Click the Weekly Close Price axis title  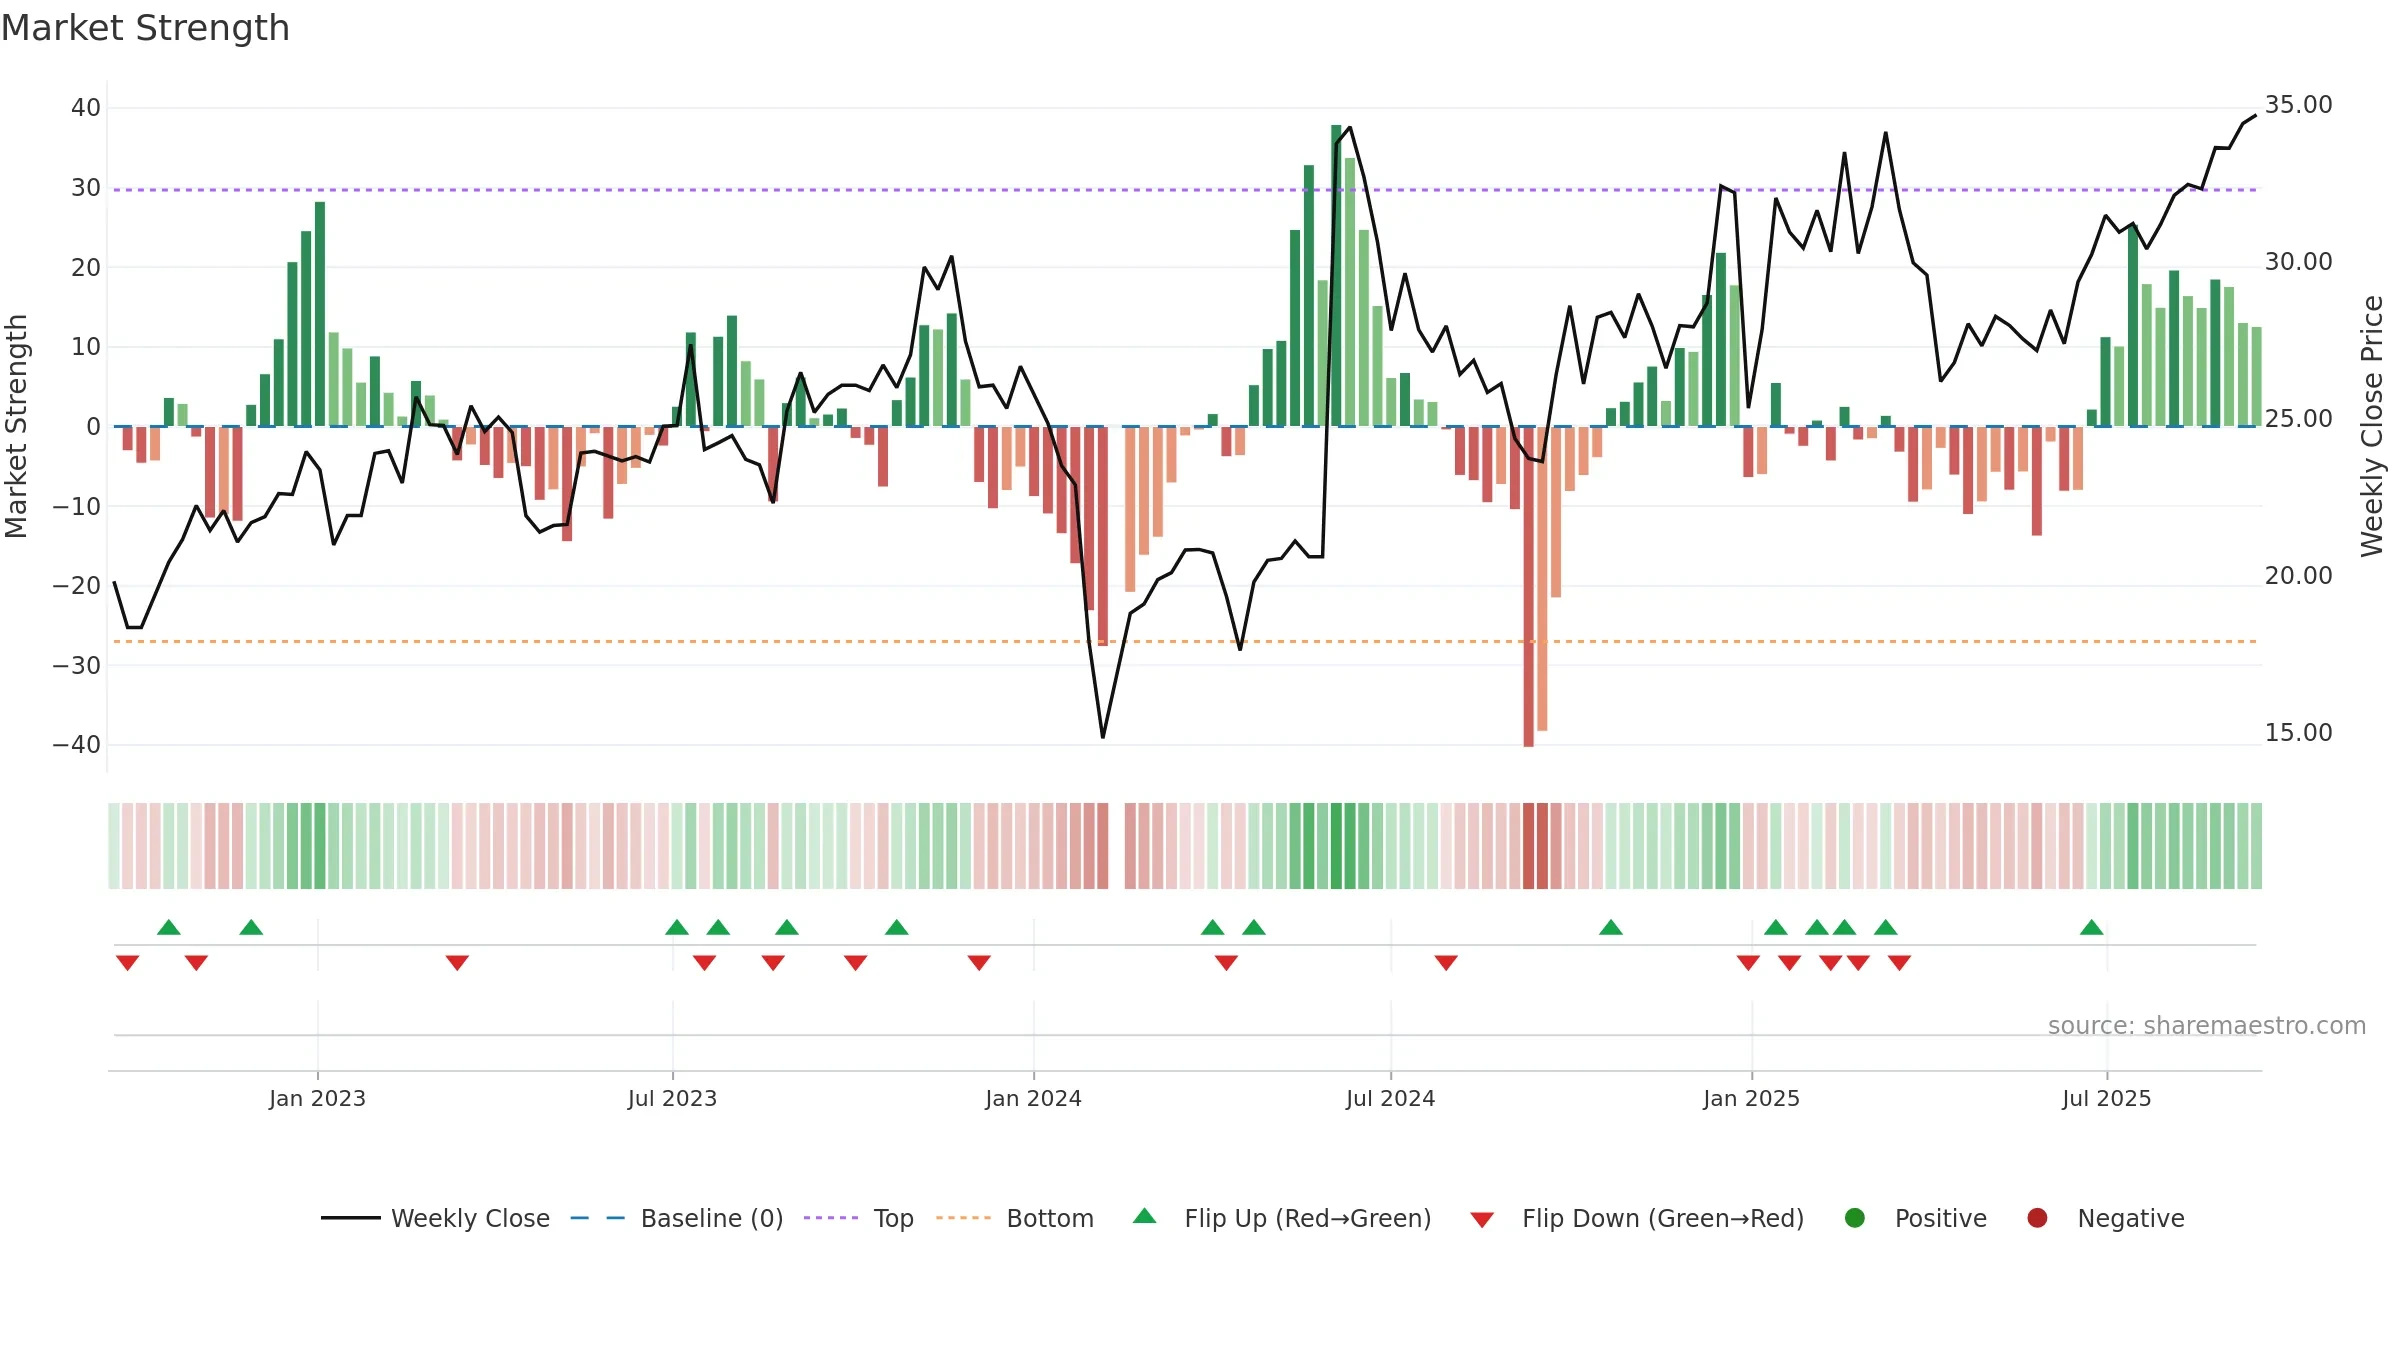tap(2372, 426)
